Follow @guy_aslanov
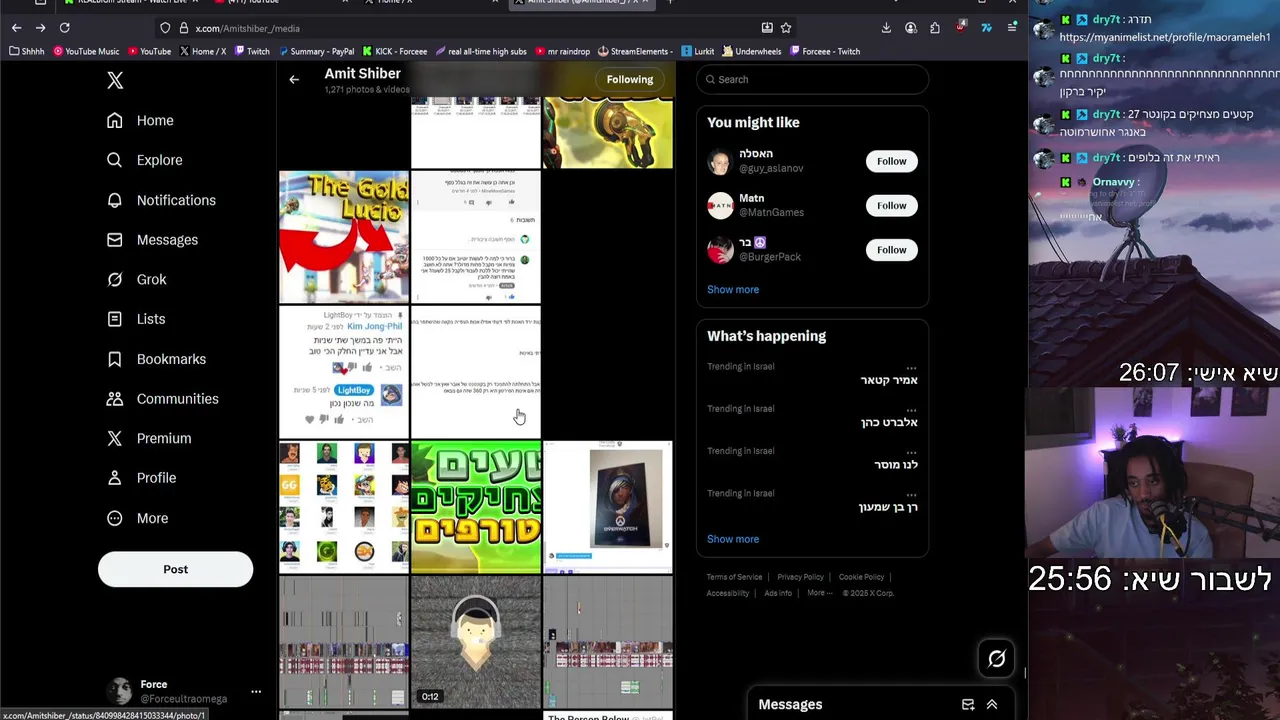Image resolution: width=1280 pixels, height=720 pixels. click(891, 161)
